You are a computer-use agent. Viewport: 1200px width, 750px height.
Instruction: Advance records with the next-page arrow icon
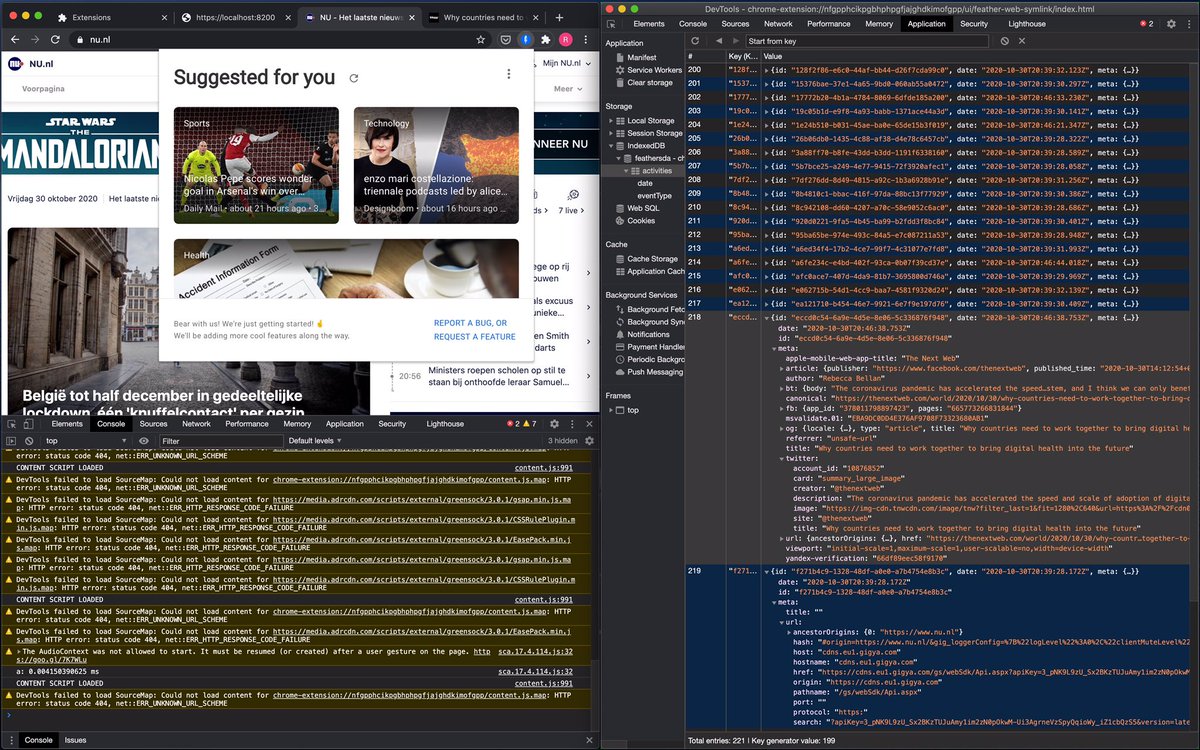pos(735,41)
